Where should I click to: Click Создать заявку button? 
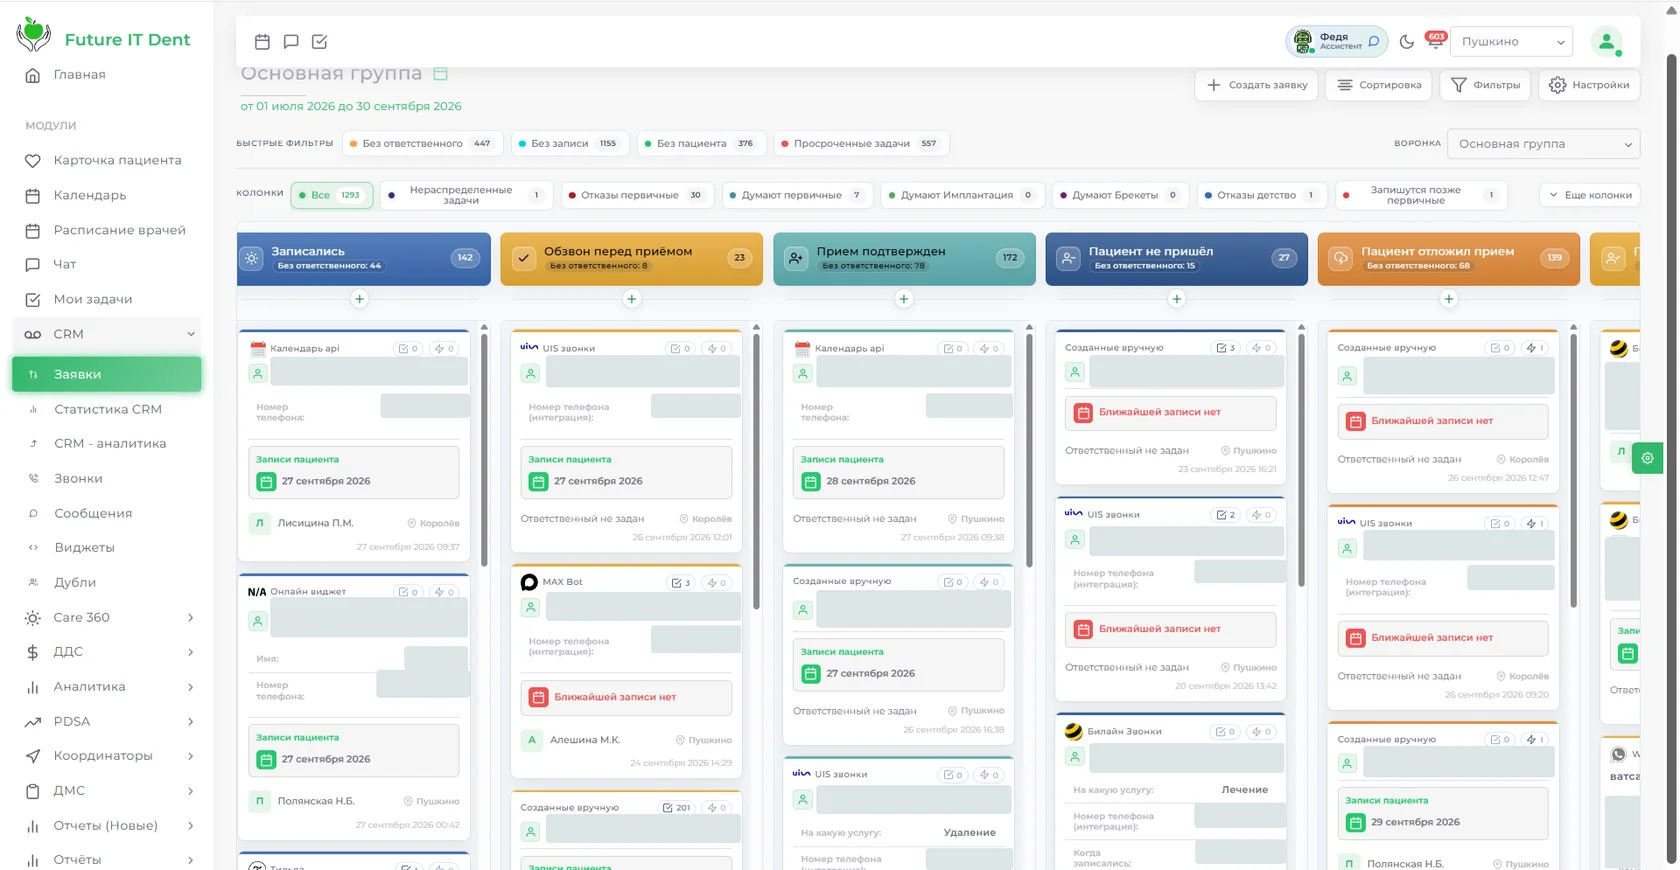(x=1257, y=85)
